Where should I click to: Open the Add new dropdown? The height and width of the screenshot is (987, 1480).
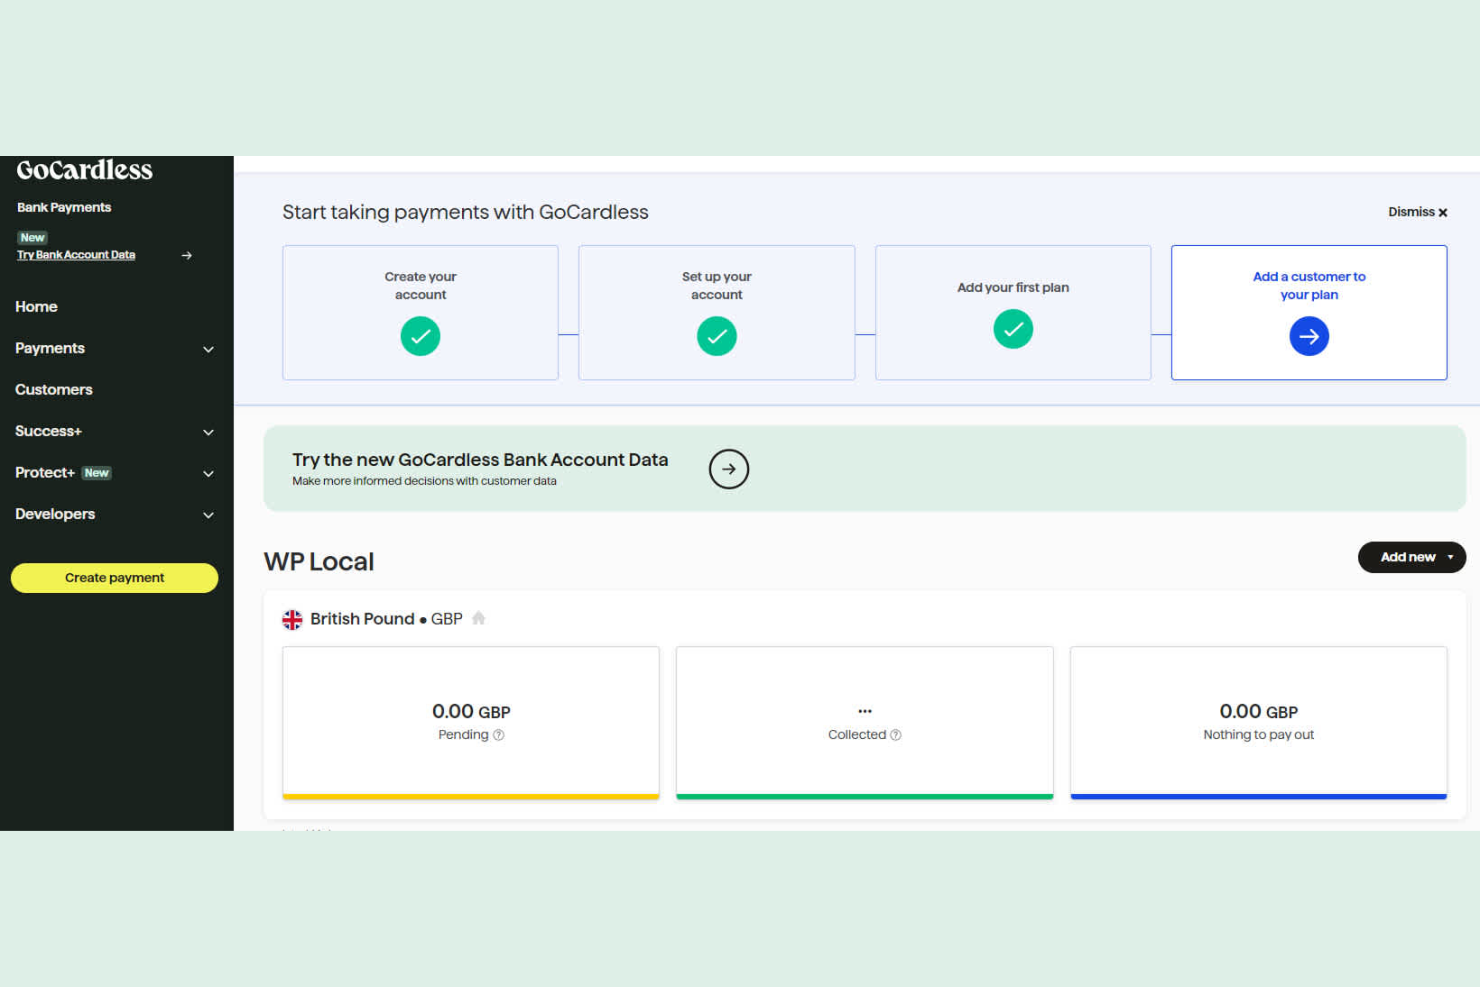(x=1411, y=557)
